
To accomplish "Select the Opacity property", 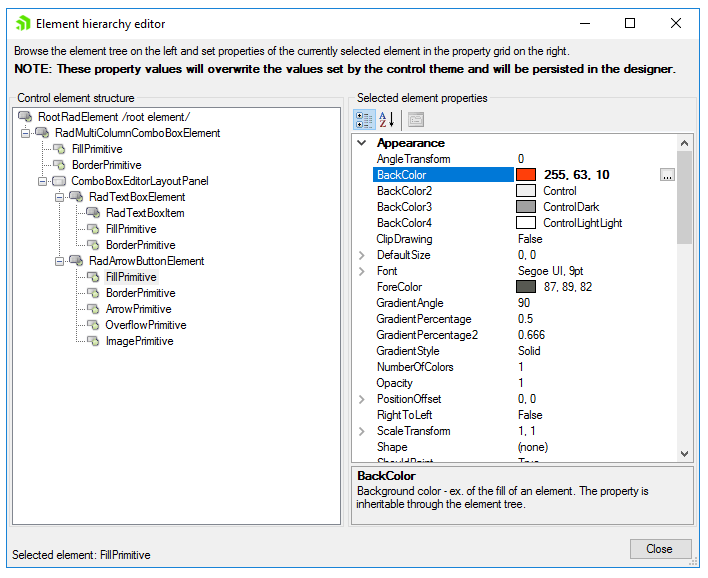I will pyautogui.click(x=394, y=383).
